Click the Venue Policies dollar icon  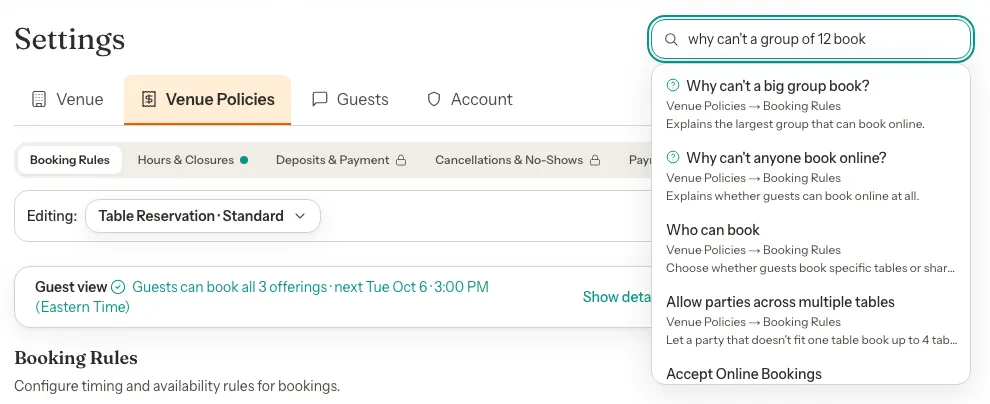[148, 100]
